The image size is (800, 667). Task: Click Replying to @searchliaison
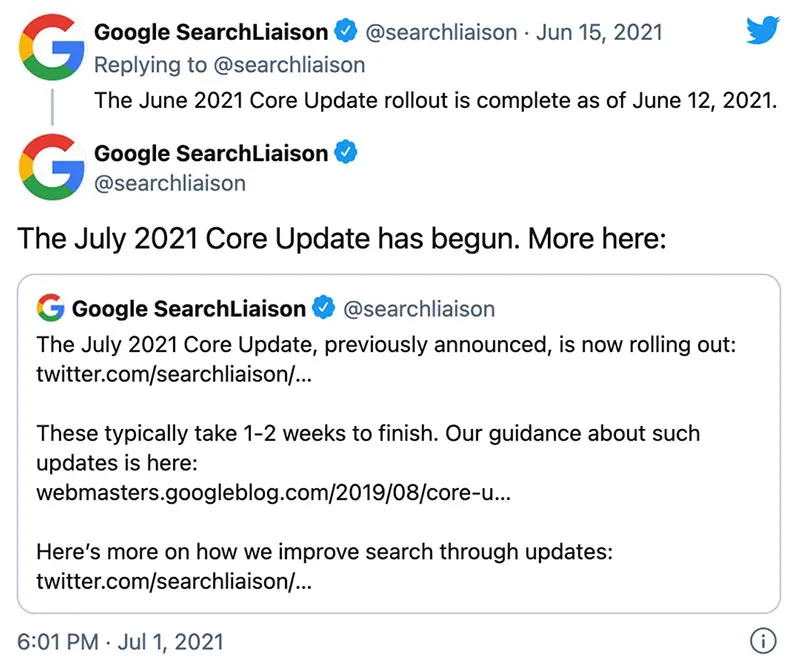coord(229,65)
